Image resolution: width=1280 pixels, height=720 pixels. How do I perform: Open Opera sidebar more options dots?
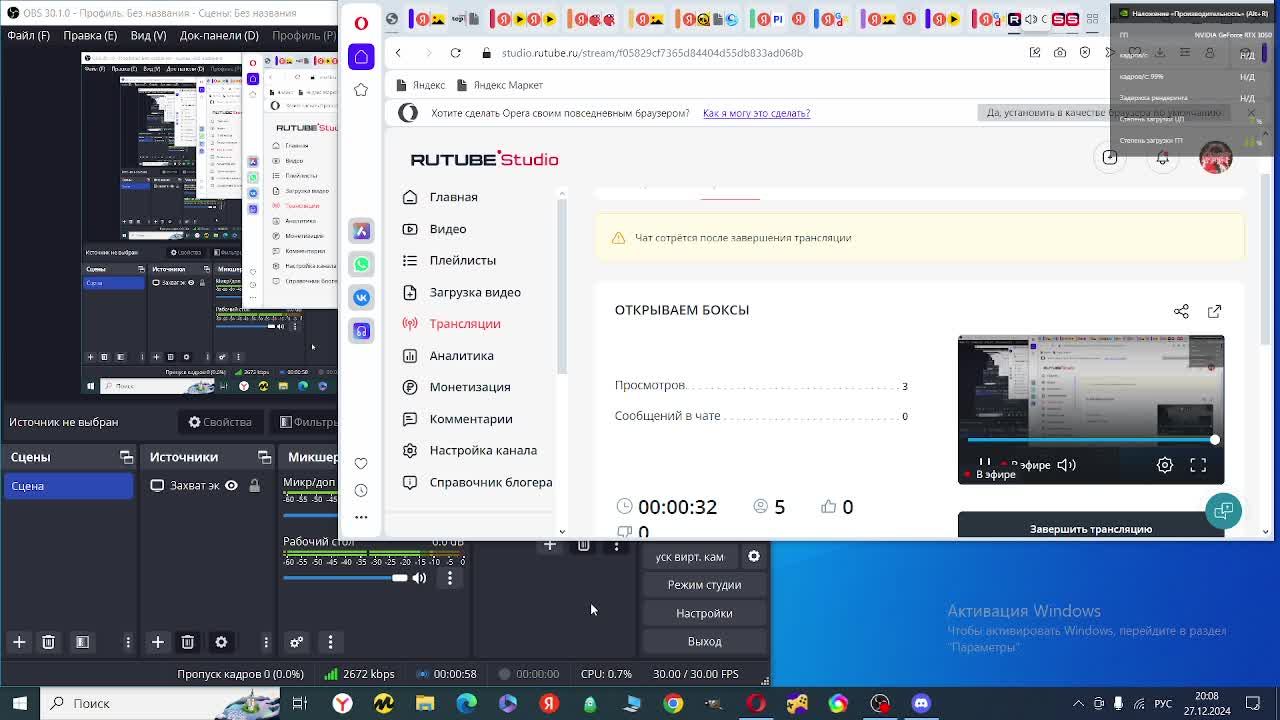click(361, 517)
